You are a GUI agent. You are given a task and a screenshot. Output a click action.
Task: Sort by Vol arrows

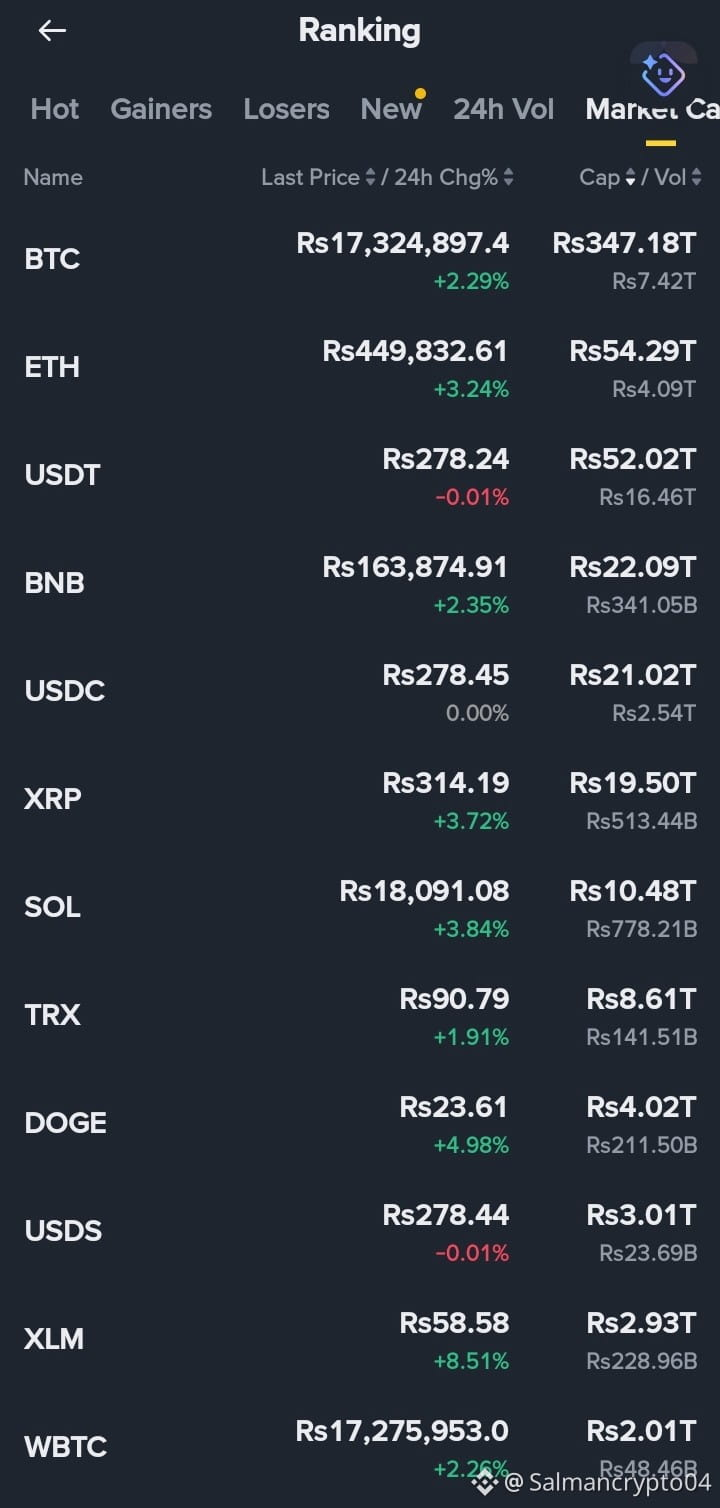[696, 178]
